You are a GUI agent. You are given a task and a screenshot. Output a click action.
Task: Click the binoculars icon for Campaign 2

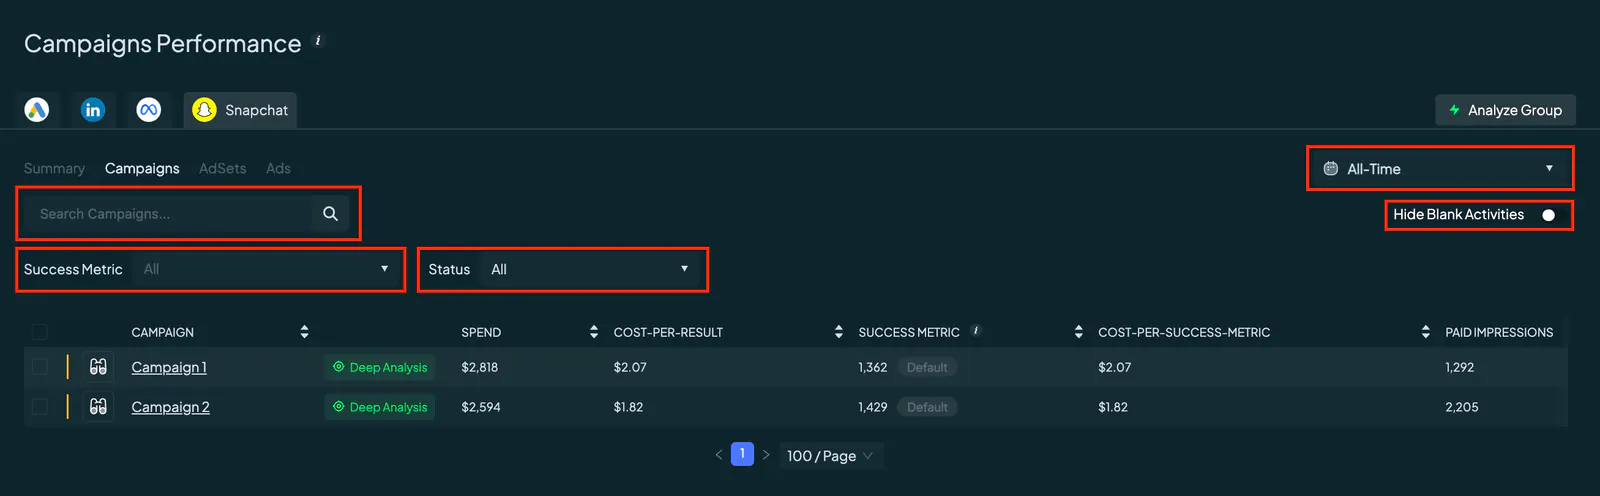[x=98, y=407]
